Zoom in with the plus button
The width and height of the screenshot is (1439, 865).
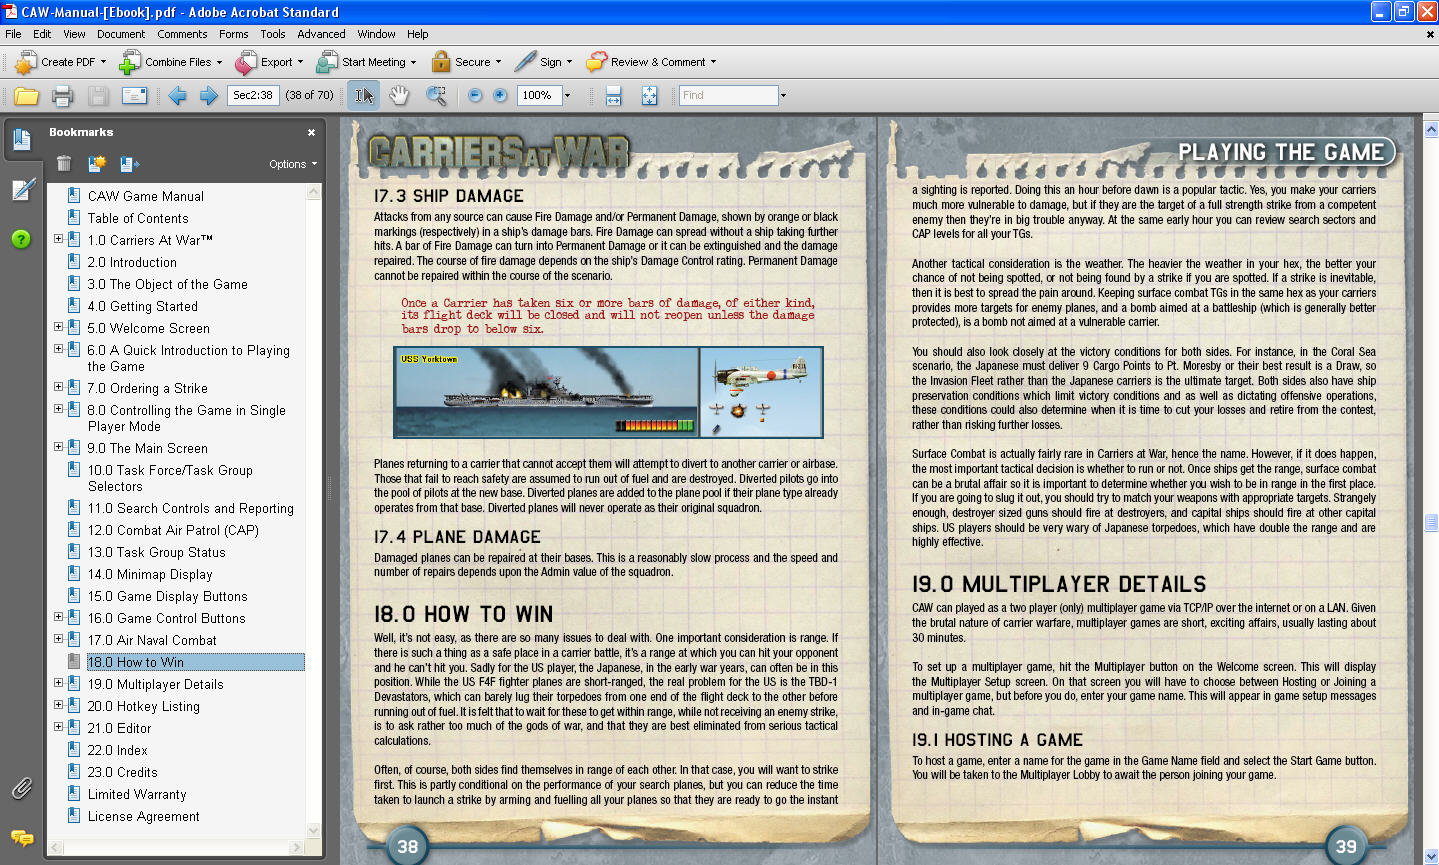pyautogui.click(x=500, y=96)
